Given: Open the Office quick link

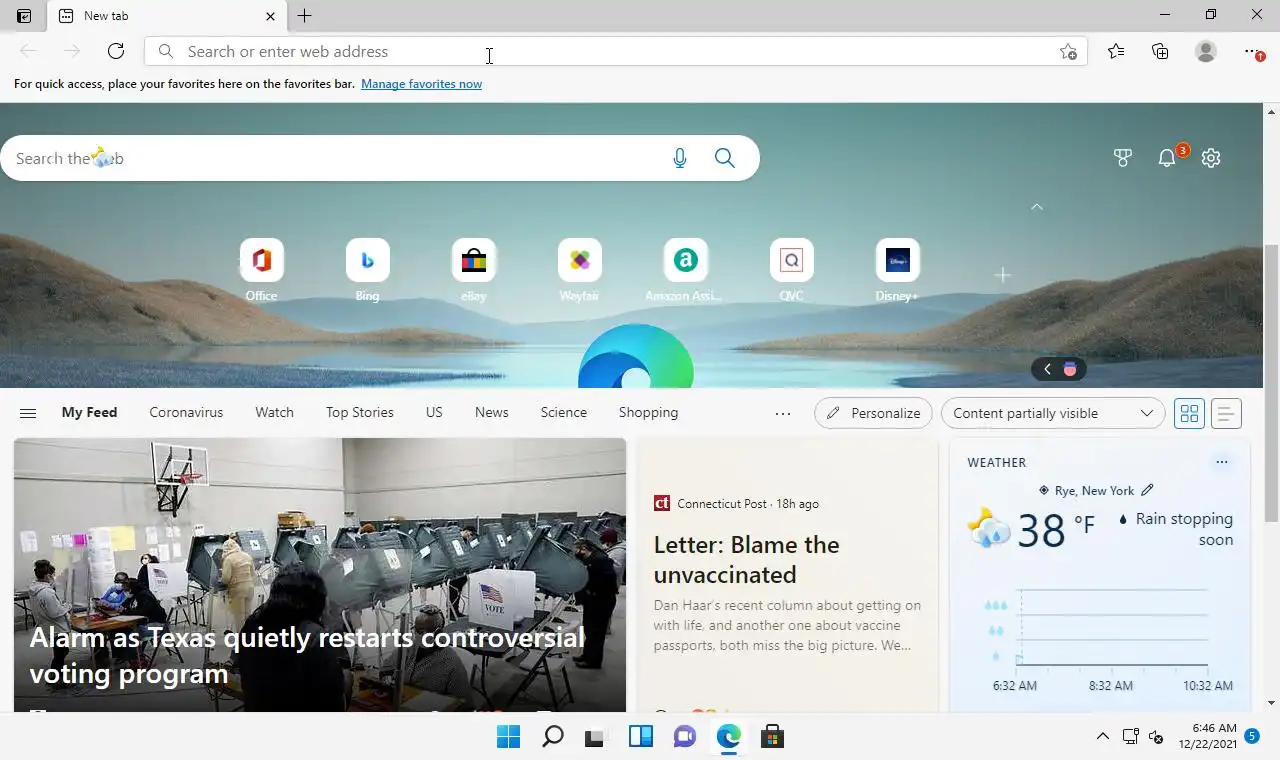Looking at the screenshot, I should [x=261, y=270].
